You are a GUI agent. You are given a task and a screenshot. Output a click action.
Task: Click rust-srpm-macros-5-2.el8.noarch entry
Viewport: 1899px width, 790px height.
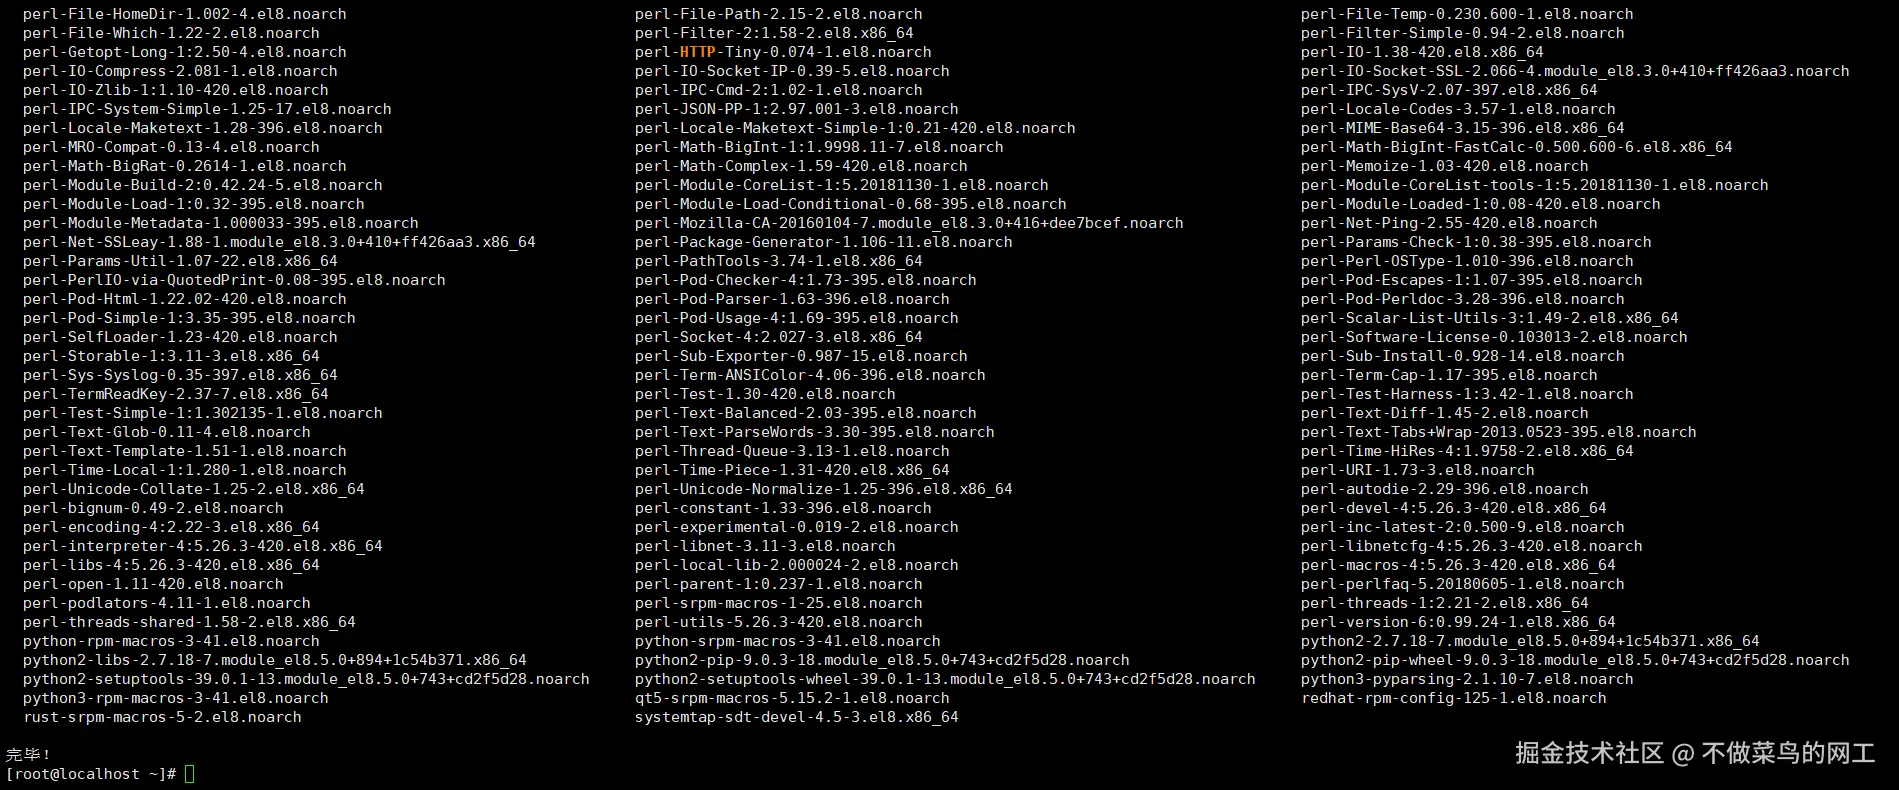click(x=162, y=717)
